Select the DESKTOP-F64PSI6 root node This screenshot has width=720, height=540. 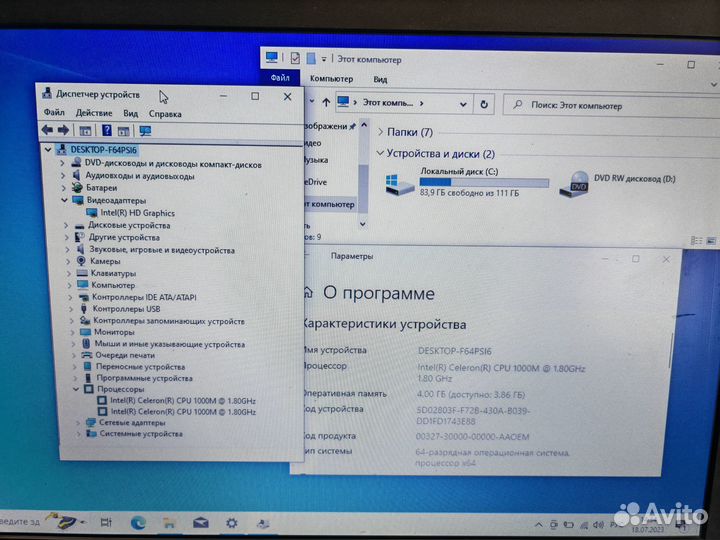103,150
